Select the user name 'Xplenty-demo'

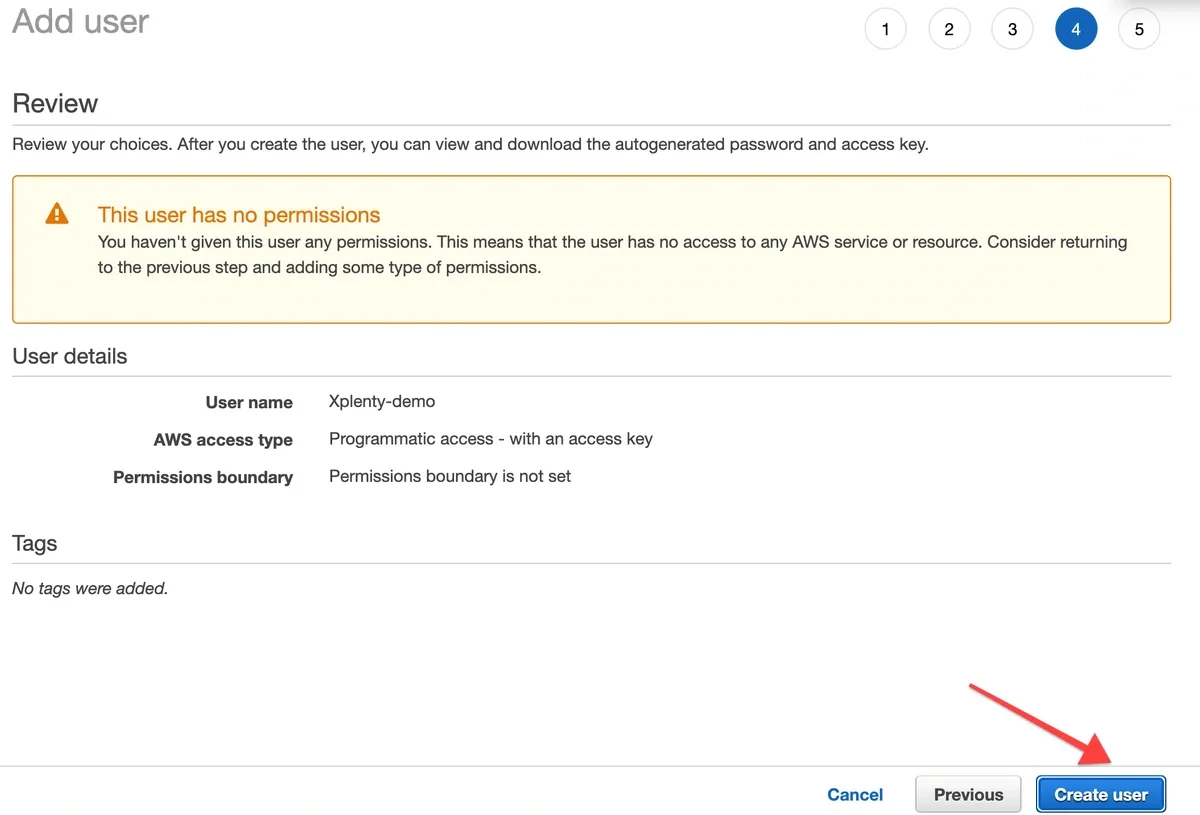381,401
